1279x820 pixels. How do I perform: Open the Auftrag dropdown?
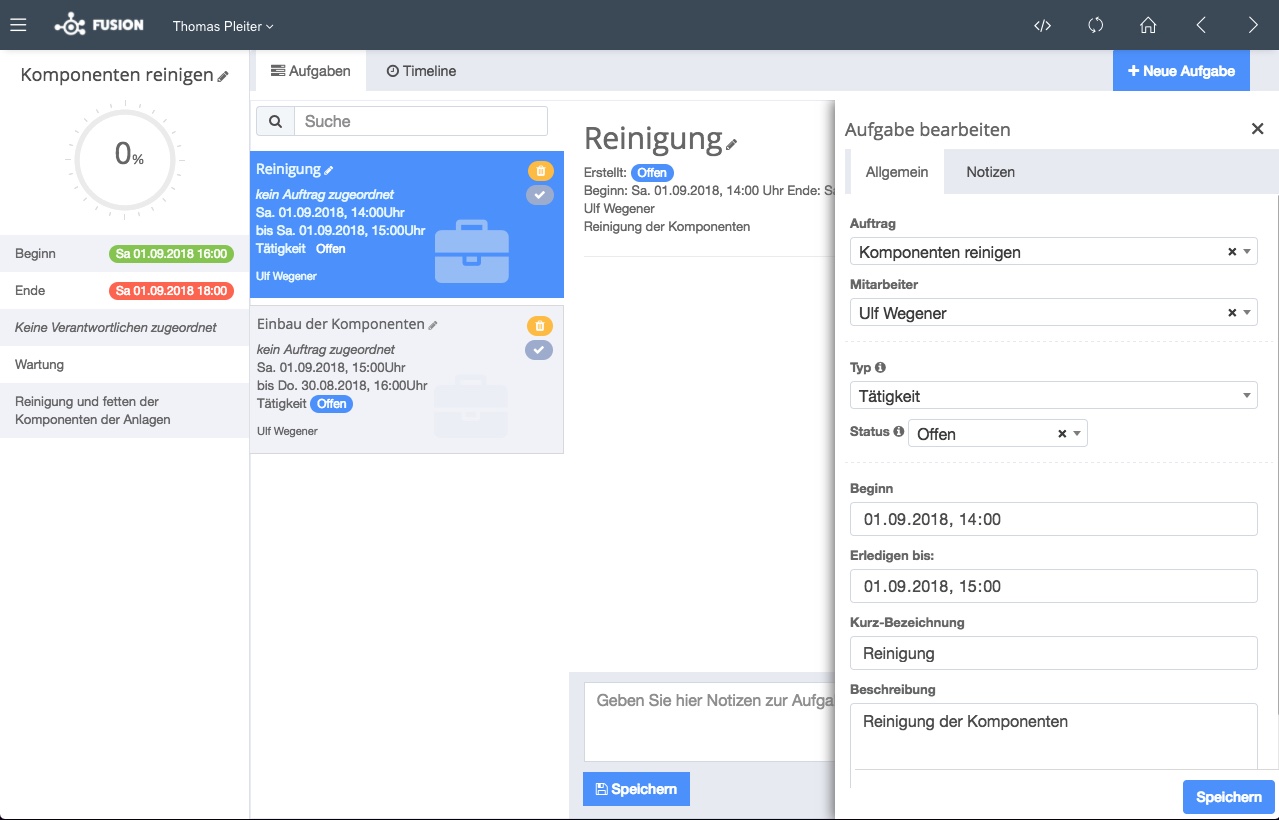point(1054,252)
